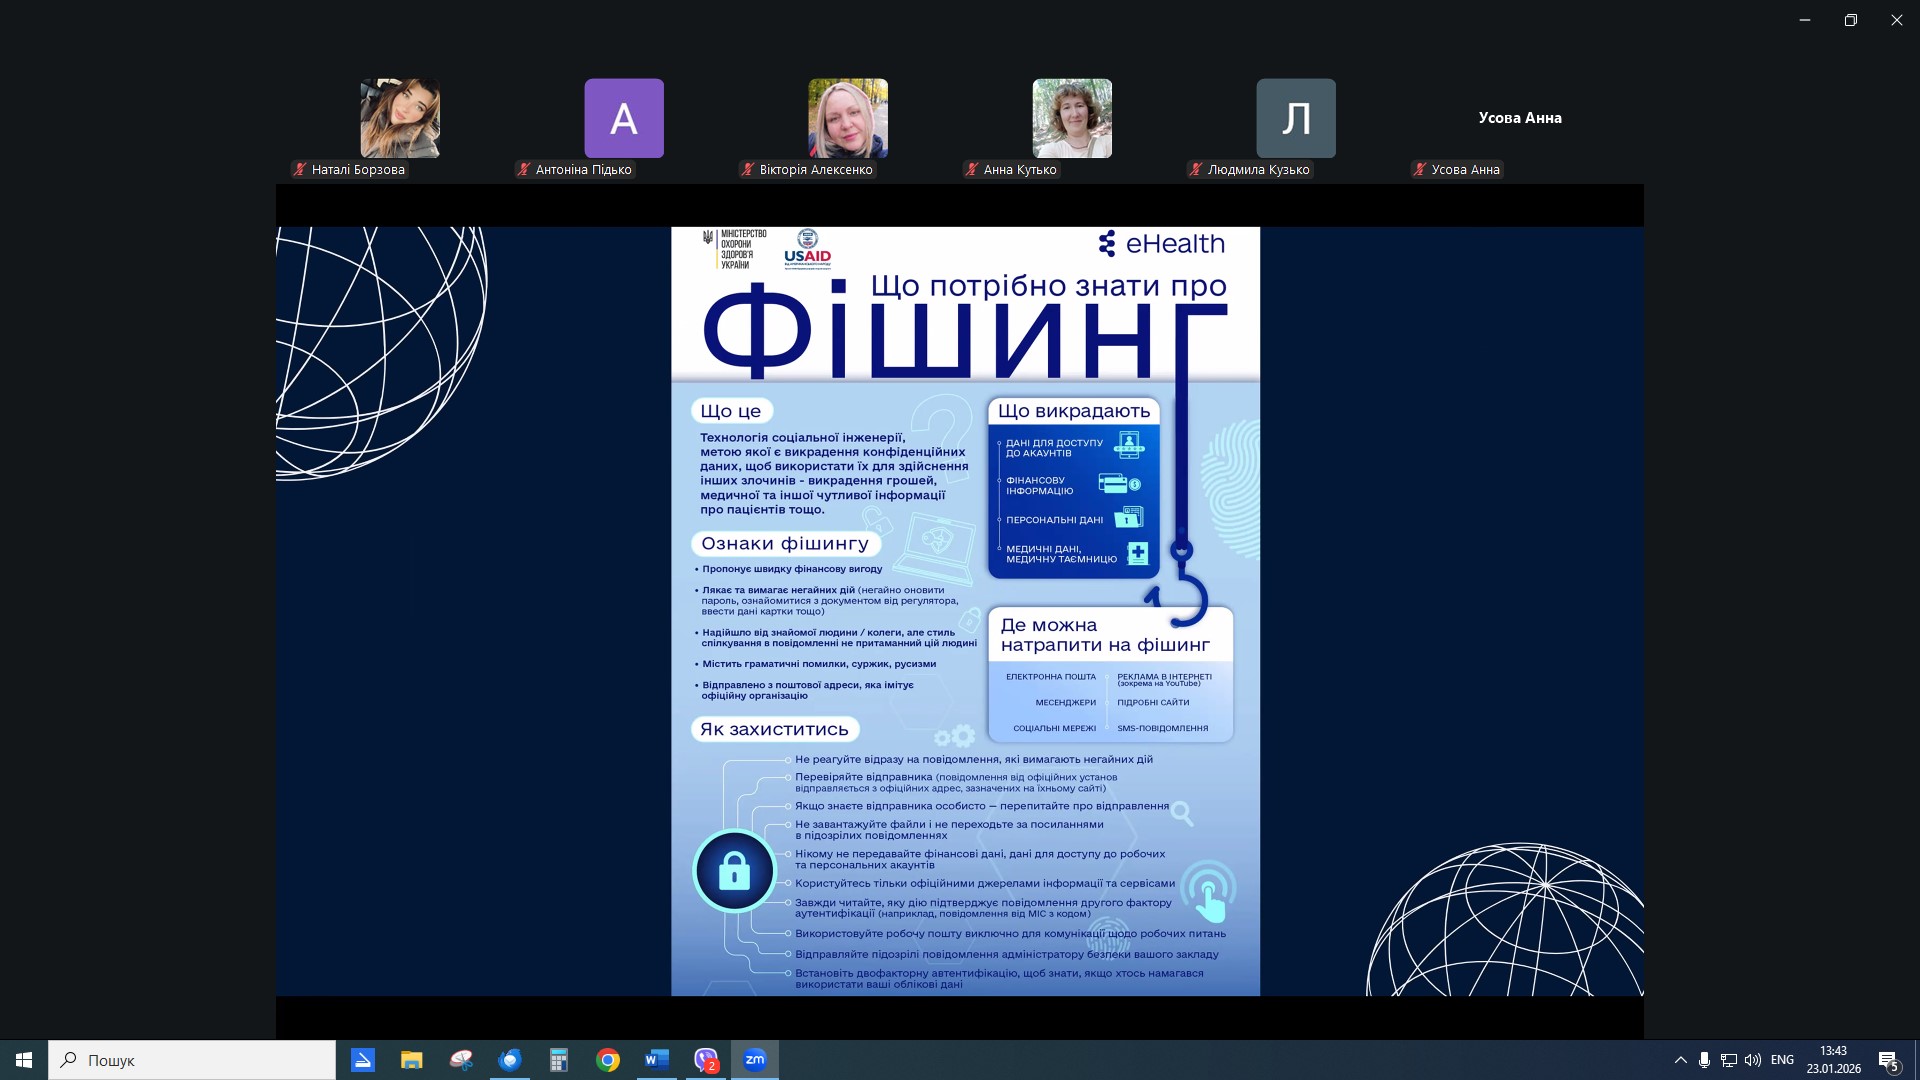Open File Explorer folder icon
The width and height of the screenshot is (1920, 1080).
(411, 1060)
